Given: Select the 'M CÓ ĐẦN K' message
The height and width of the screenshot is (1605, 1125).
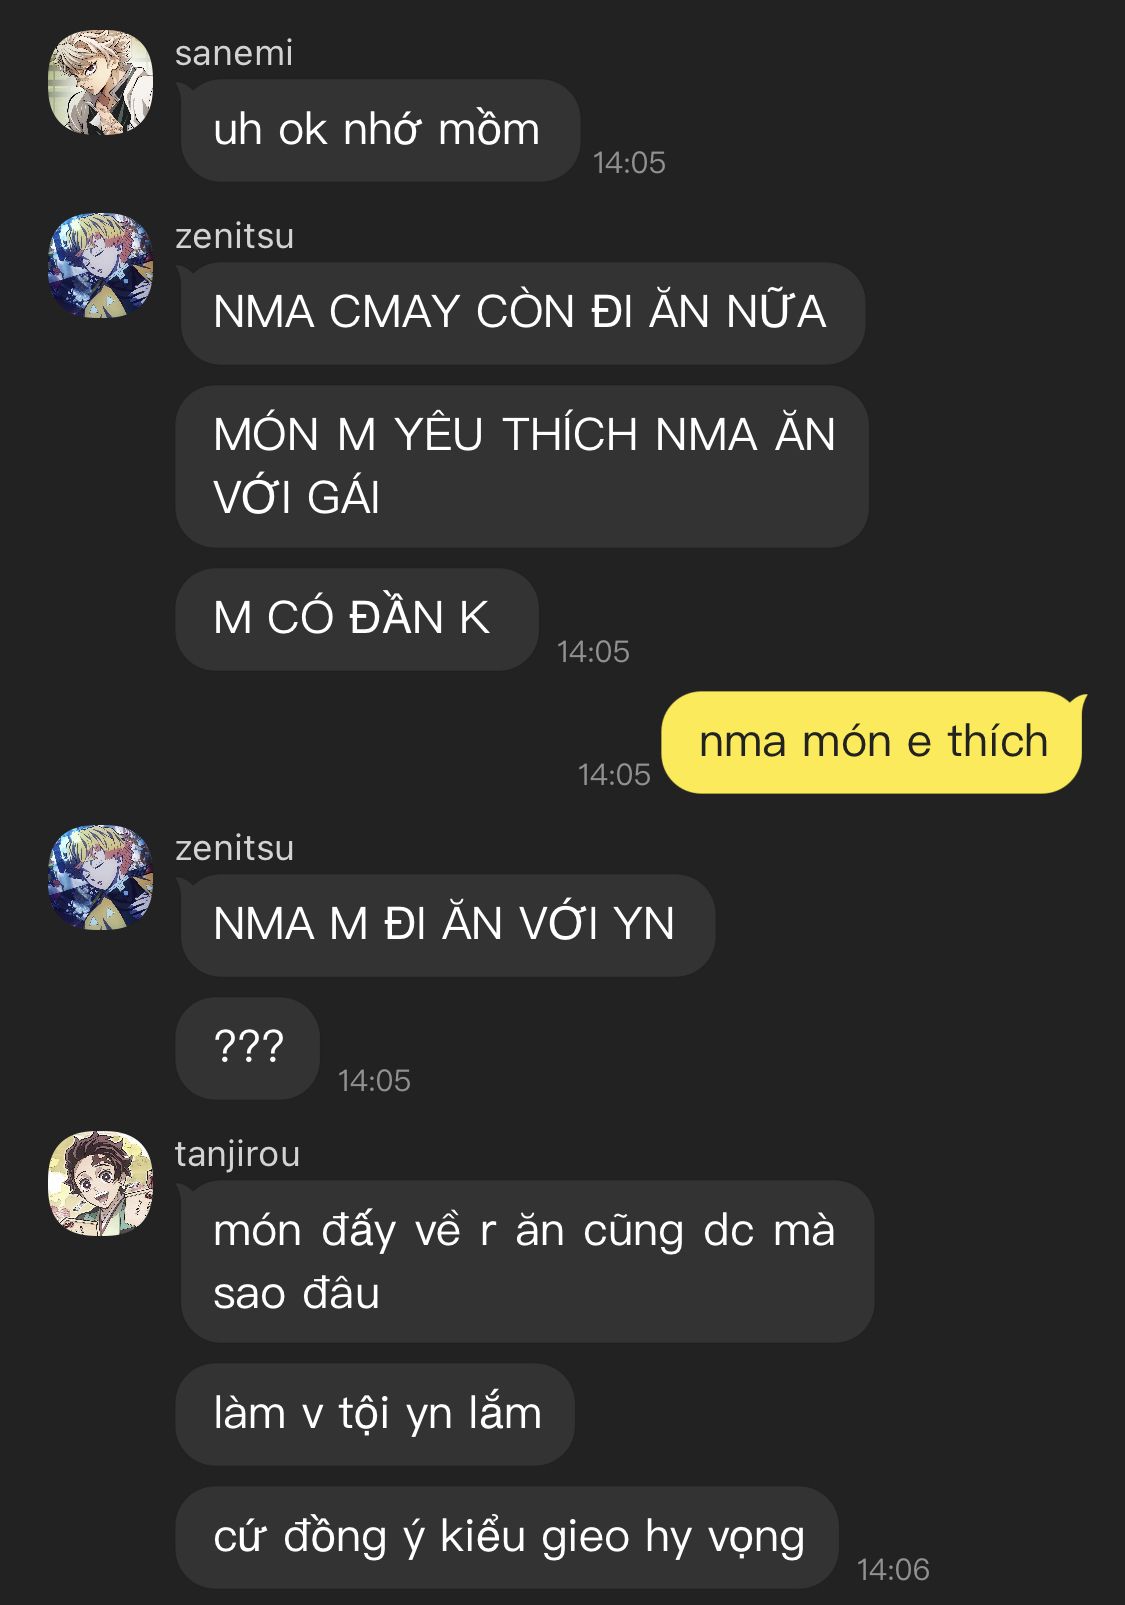Looking at the screenshot, I should pos(357,619).
